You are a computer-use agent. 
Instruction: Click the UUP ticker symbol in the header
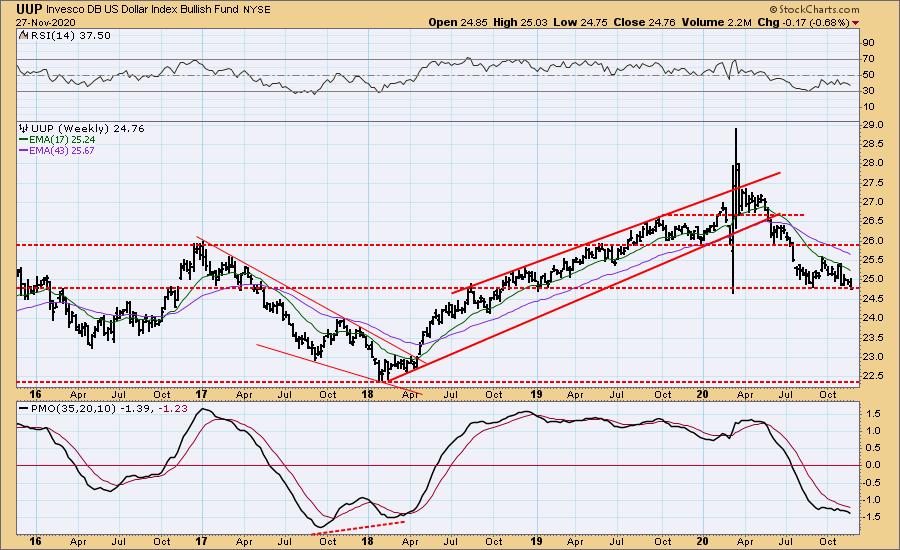click(29, 9)
